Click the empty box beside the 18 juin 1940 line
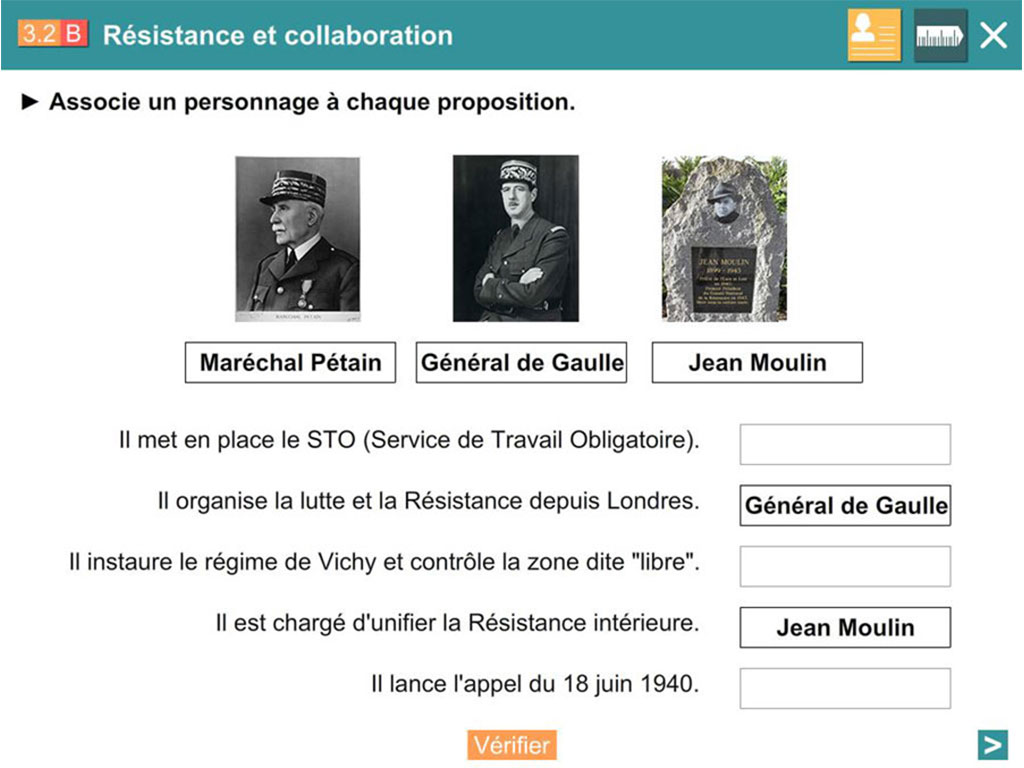 pyautogui.click(x=844, y=689)
